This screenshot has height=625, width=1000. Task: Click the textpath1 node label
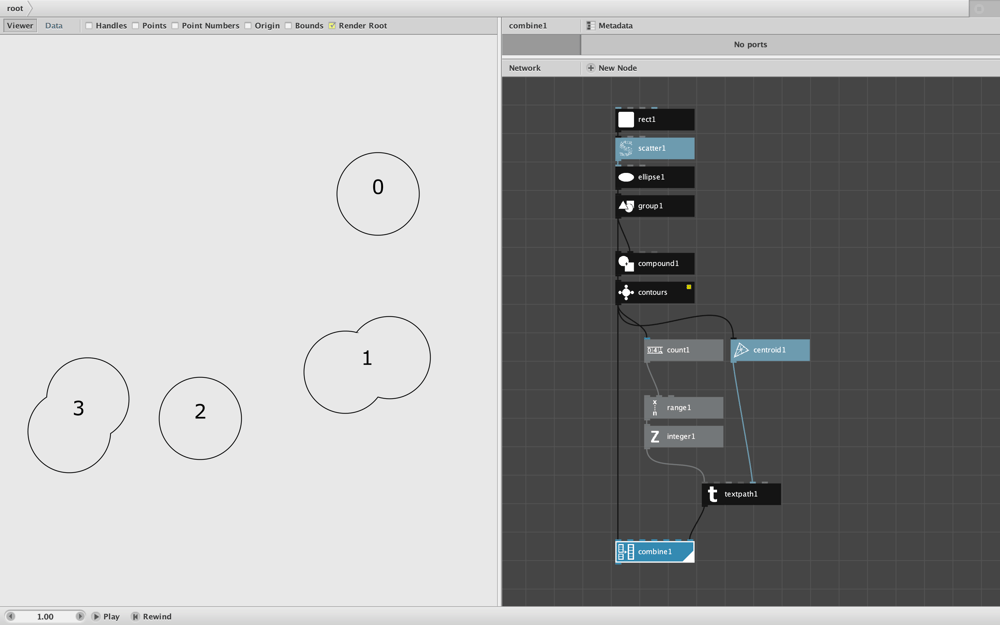click(741, 494)
